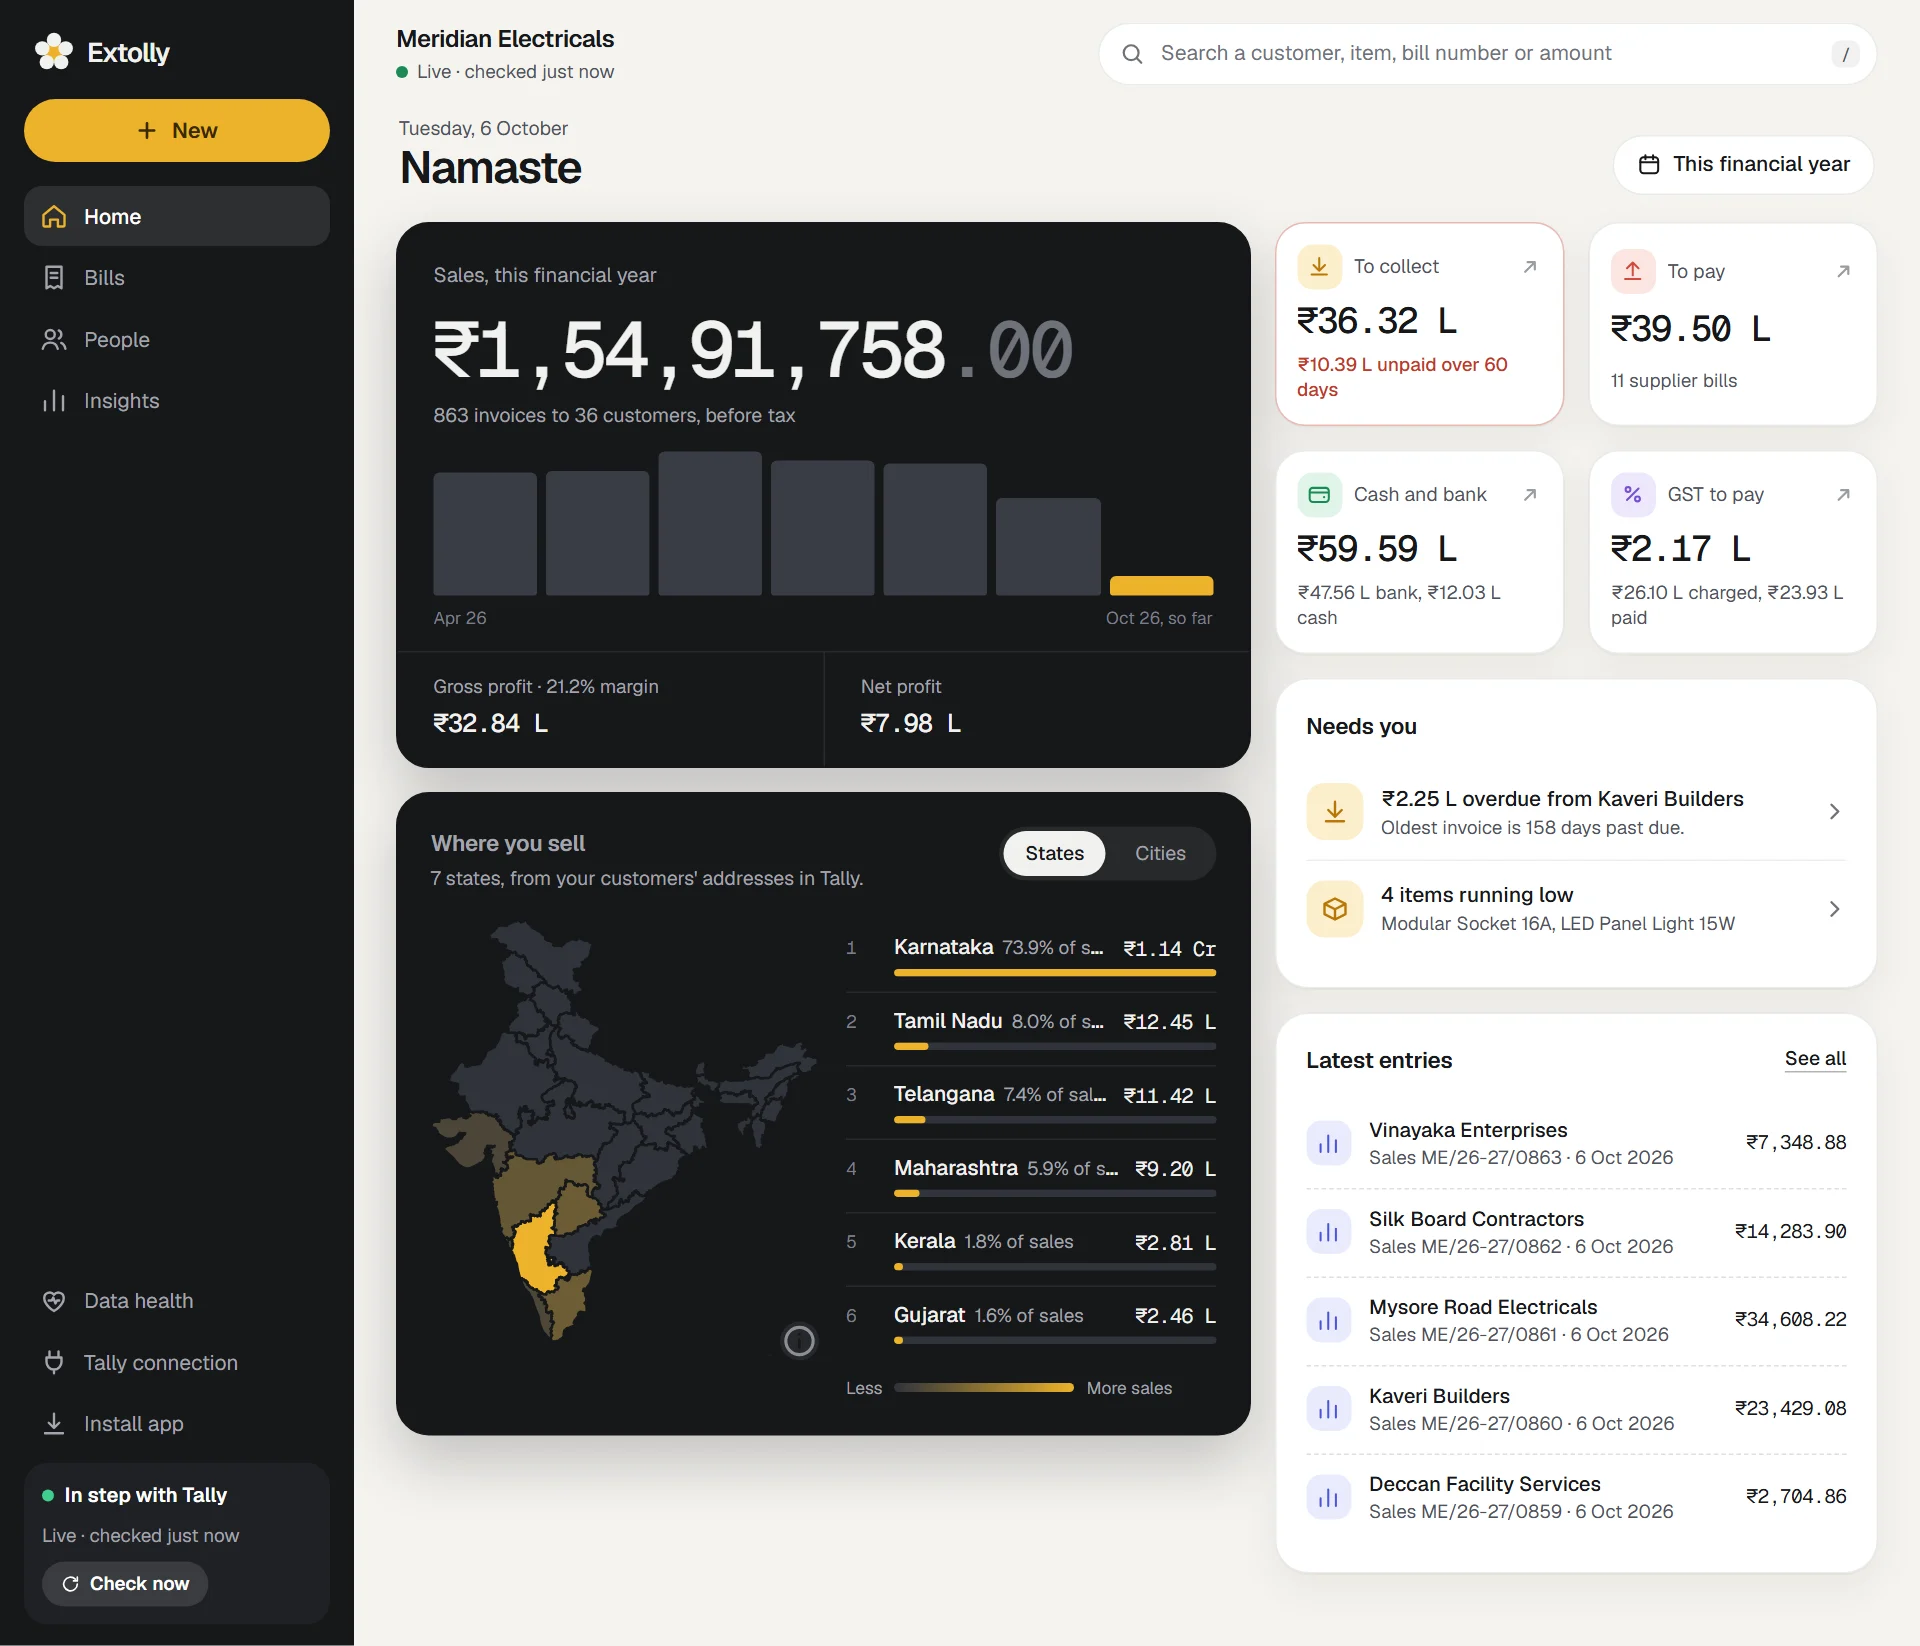Viewport: 1920px width, 1646px height.
Task: Click the search magnifier icon
Action: [x=1132, y=54]
